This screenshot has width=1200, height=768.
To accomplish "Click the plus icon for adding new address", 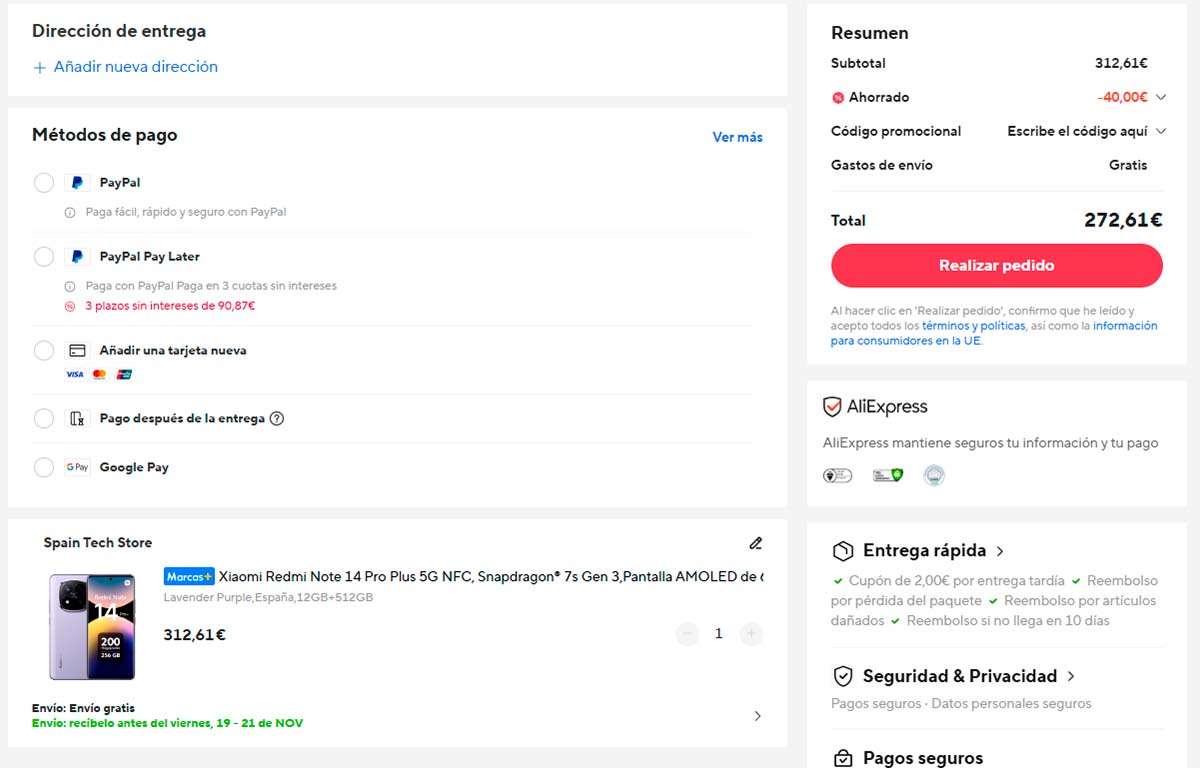I will (x=40, y=68).
